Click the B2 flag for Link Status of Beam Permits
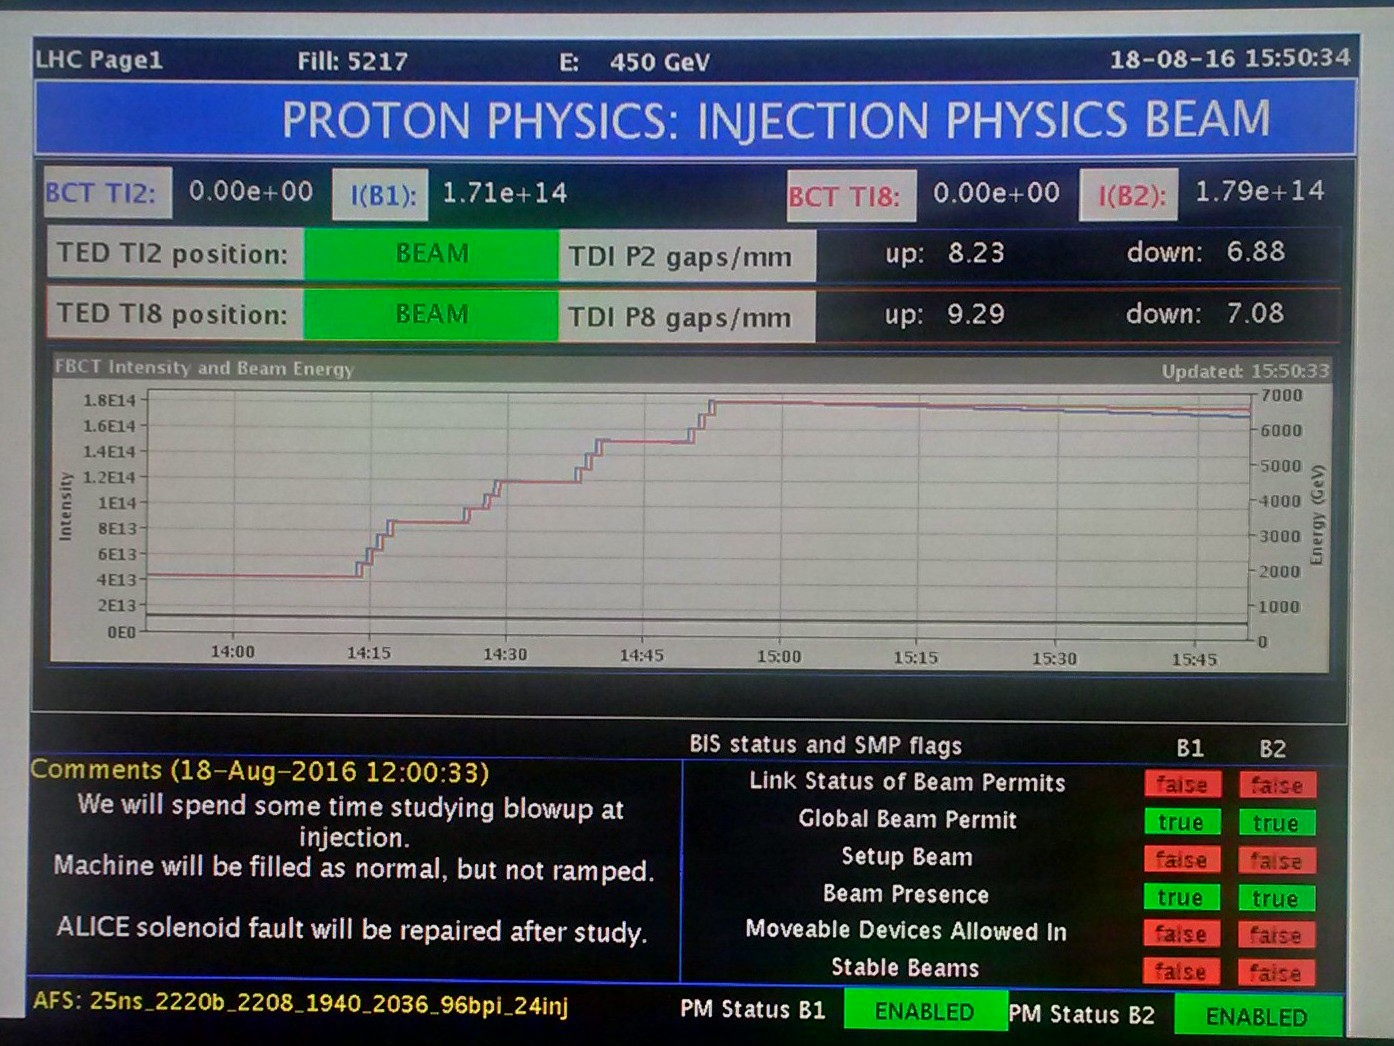This screenshot has height=1046, width=1394. pyautogui.click(x=1277, y=786)
